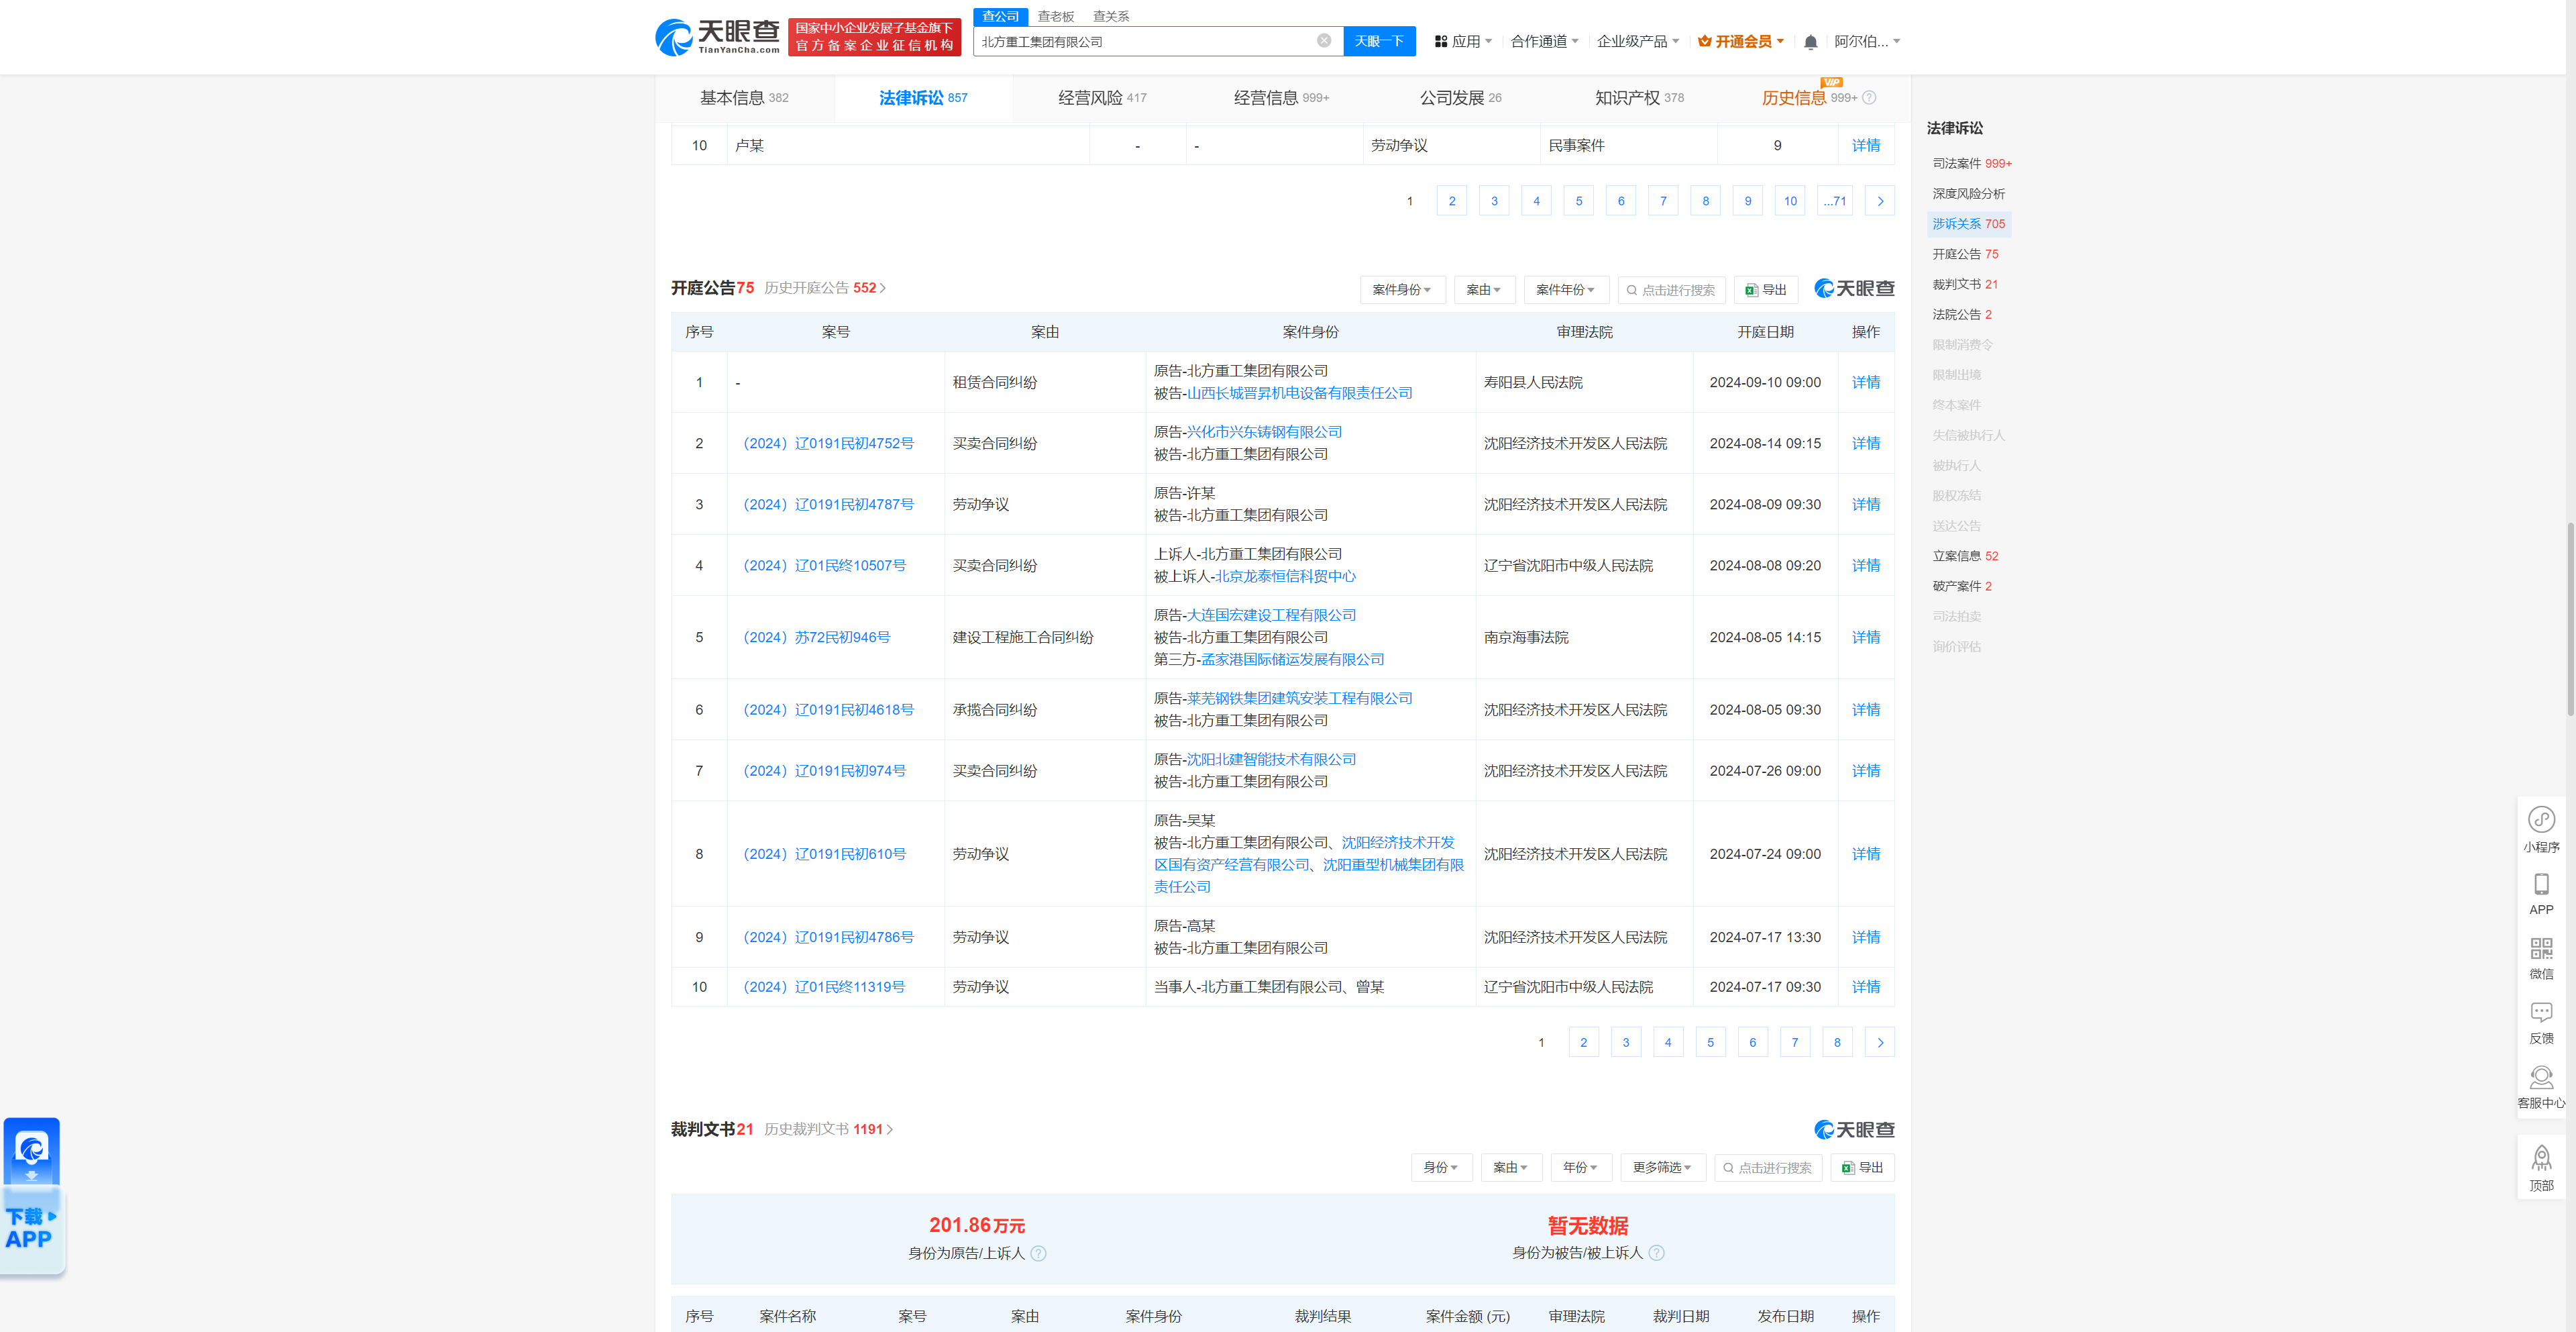The width and height of the screenshot is (2576, 1332).
Task: Open the 应用 dropdown menu
Action: coord(1463,42)
